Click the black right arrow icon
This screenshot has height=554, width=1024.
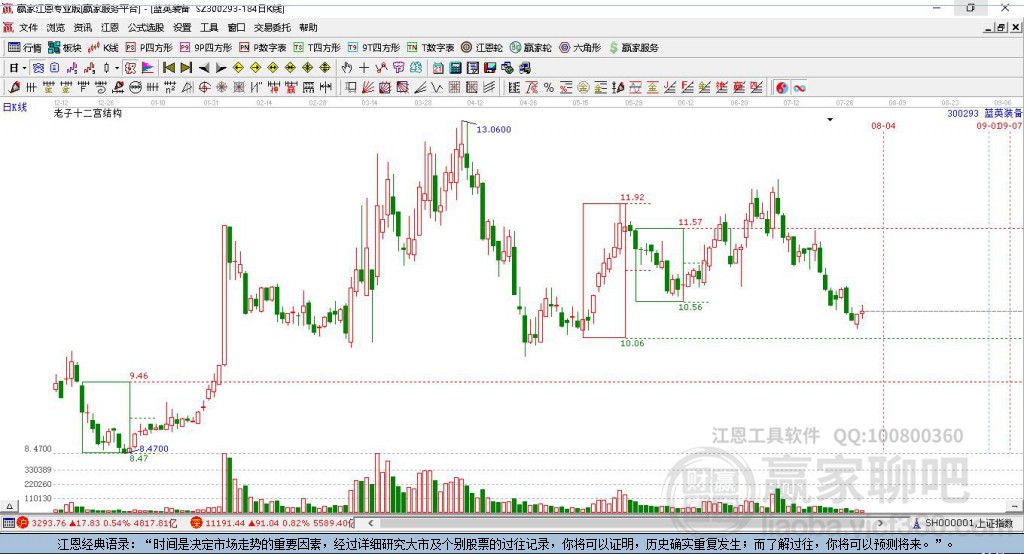221,68
